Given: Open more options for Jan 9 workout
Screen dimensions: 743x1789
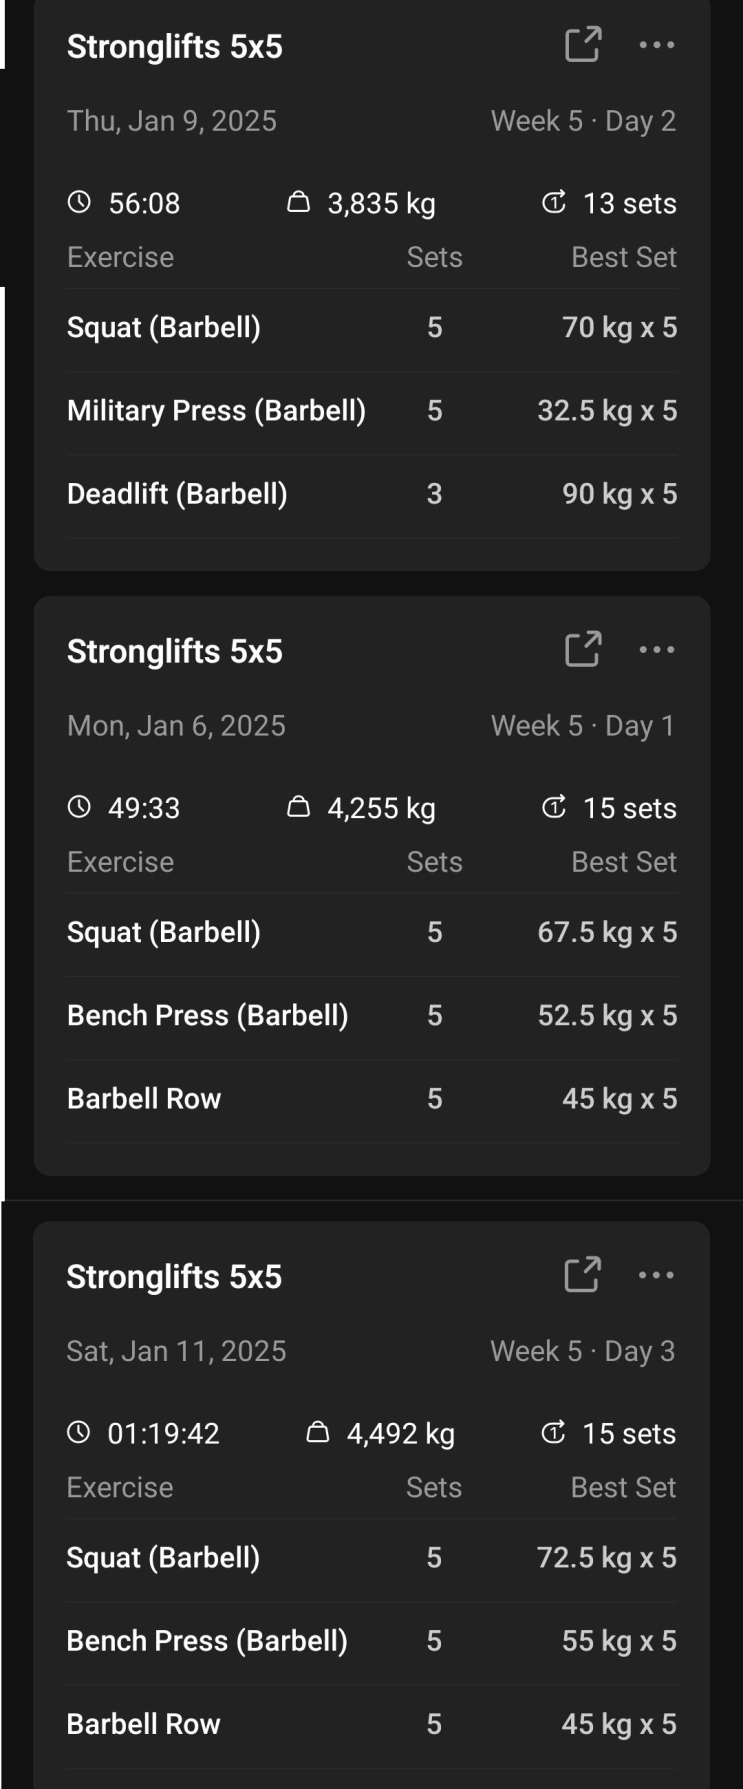Looking at the screenshot, I should point(656,45).
